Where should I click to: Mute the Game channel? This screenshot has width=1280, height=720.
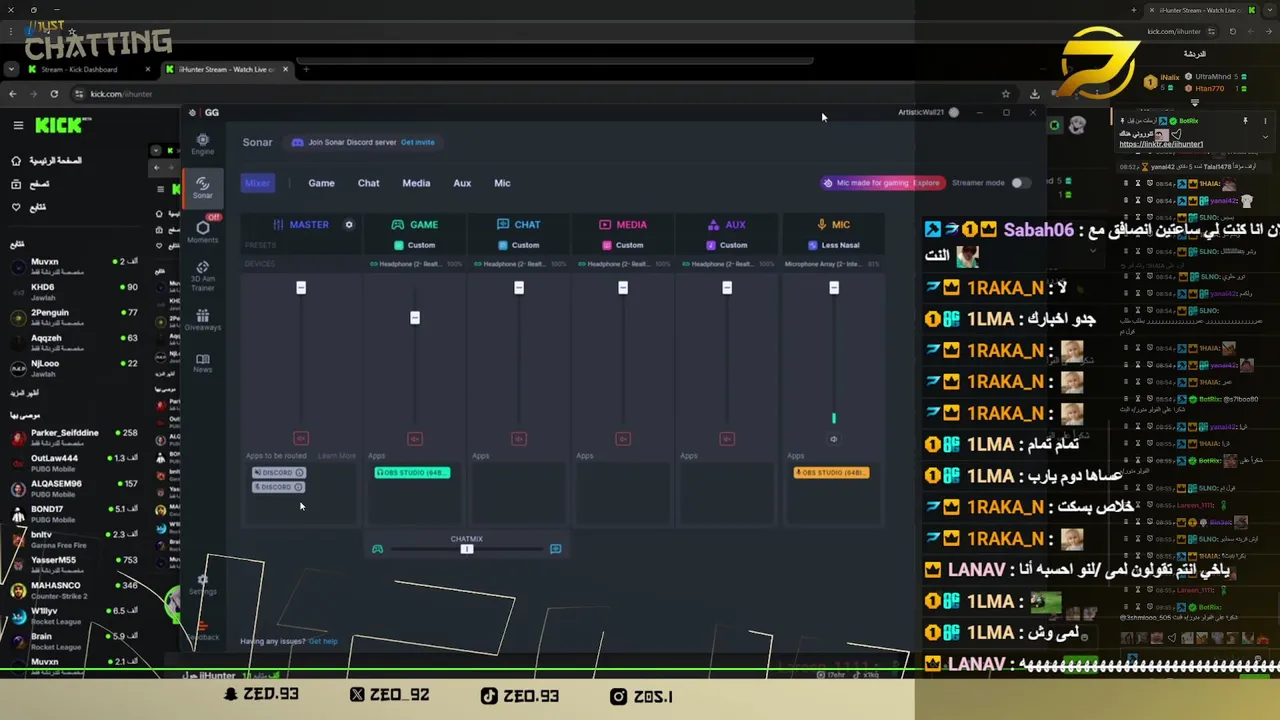click(x=415, y=438)
